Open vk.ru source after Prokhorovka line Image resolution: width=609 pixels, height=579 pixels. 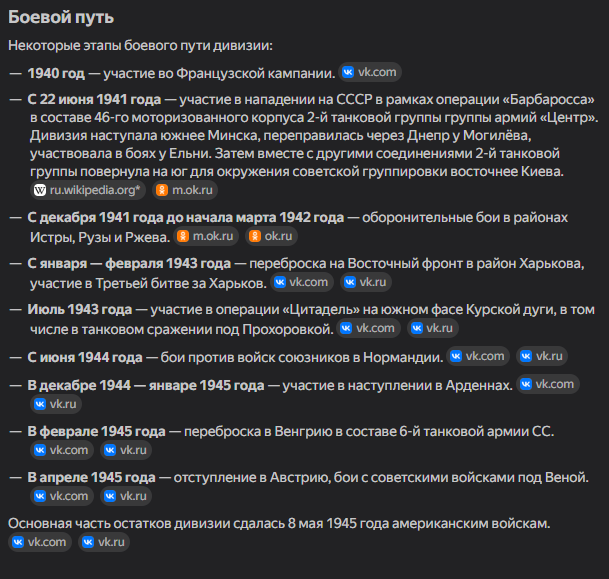[x=433, y=328]
